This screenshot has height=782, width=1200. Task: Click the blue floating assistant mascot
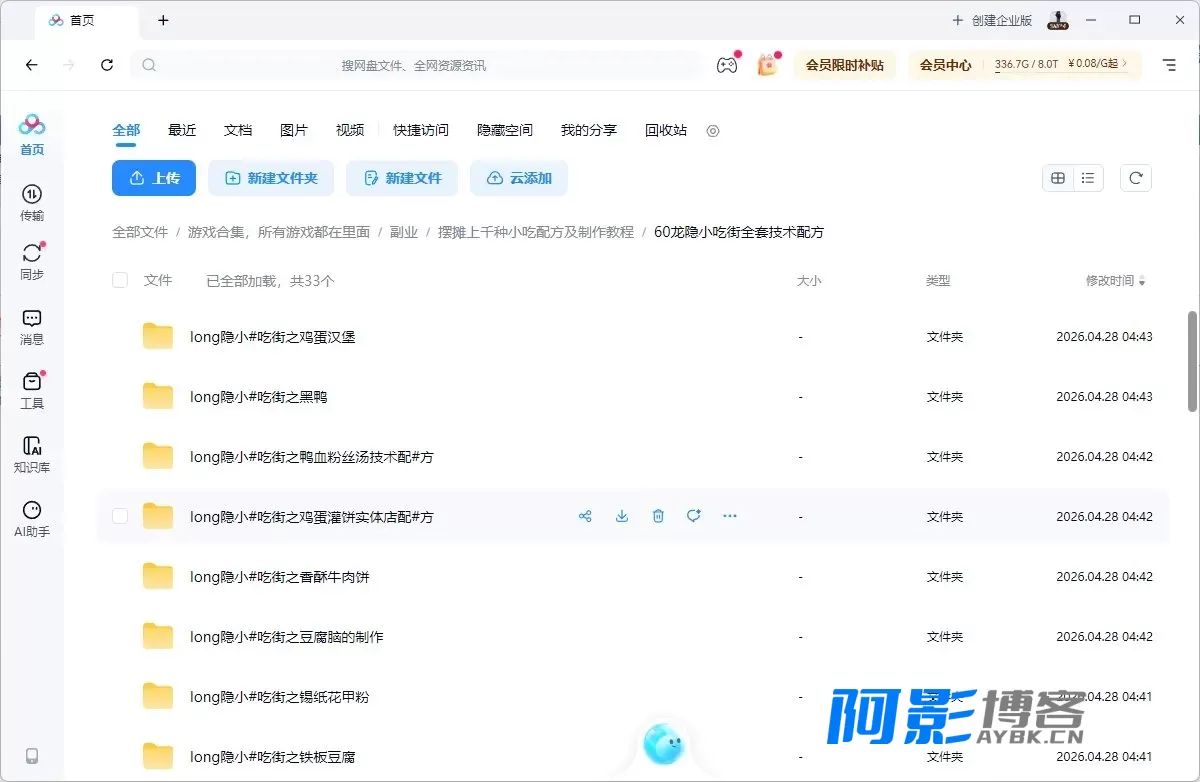coord(662,743)
